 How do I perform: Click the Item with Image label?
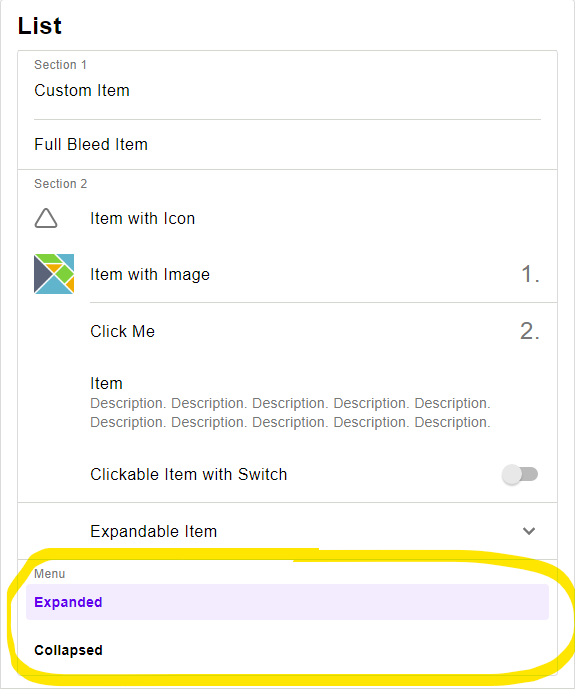[x=150, y=275]
